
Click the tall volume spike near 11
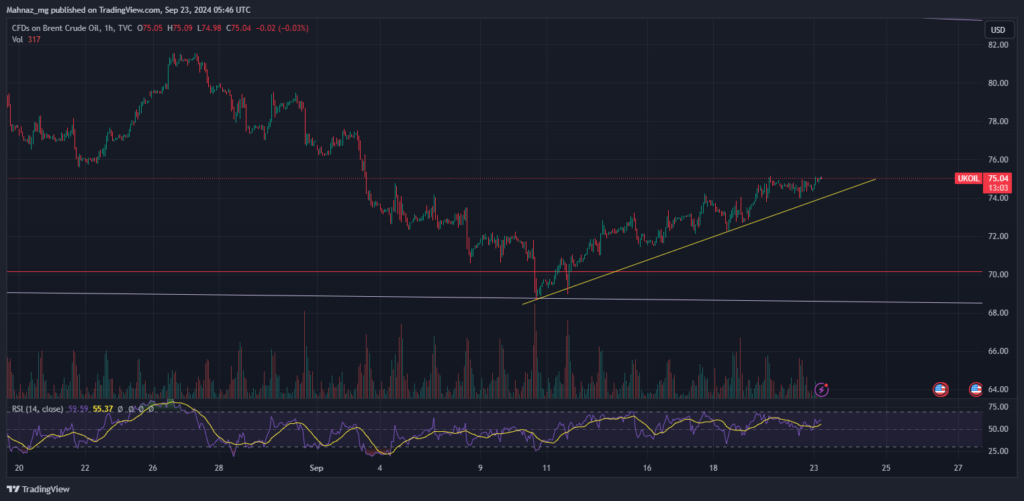(x=535, y=349)
